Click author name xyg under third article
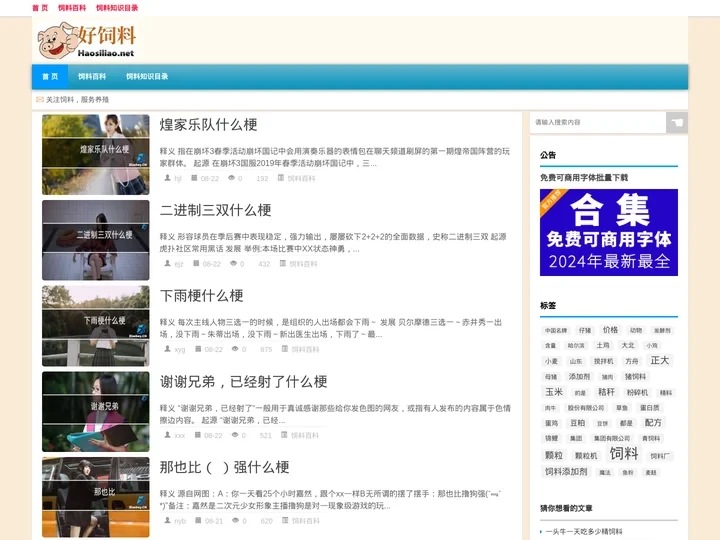Viewport: 720px width, 540px height. coord(180,350)
